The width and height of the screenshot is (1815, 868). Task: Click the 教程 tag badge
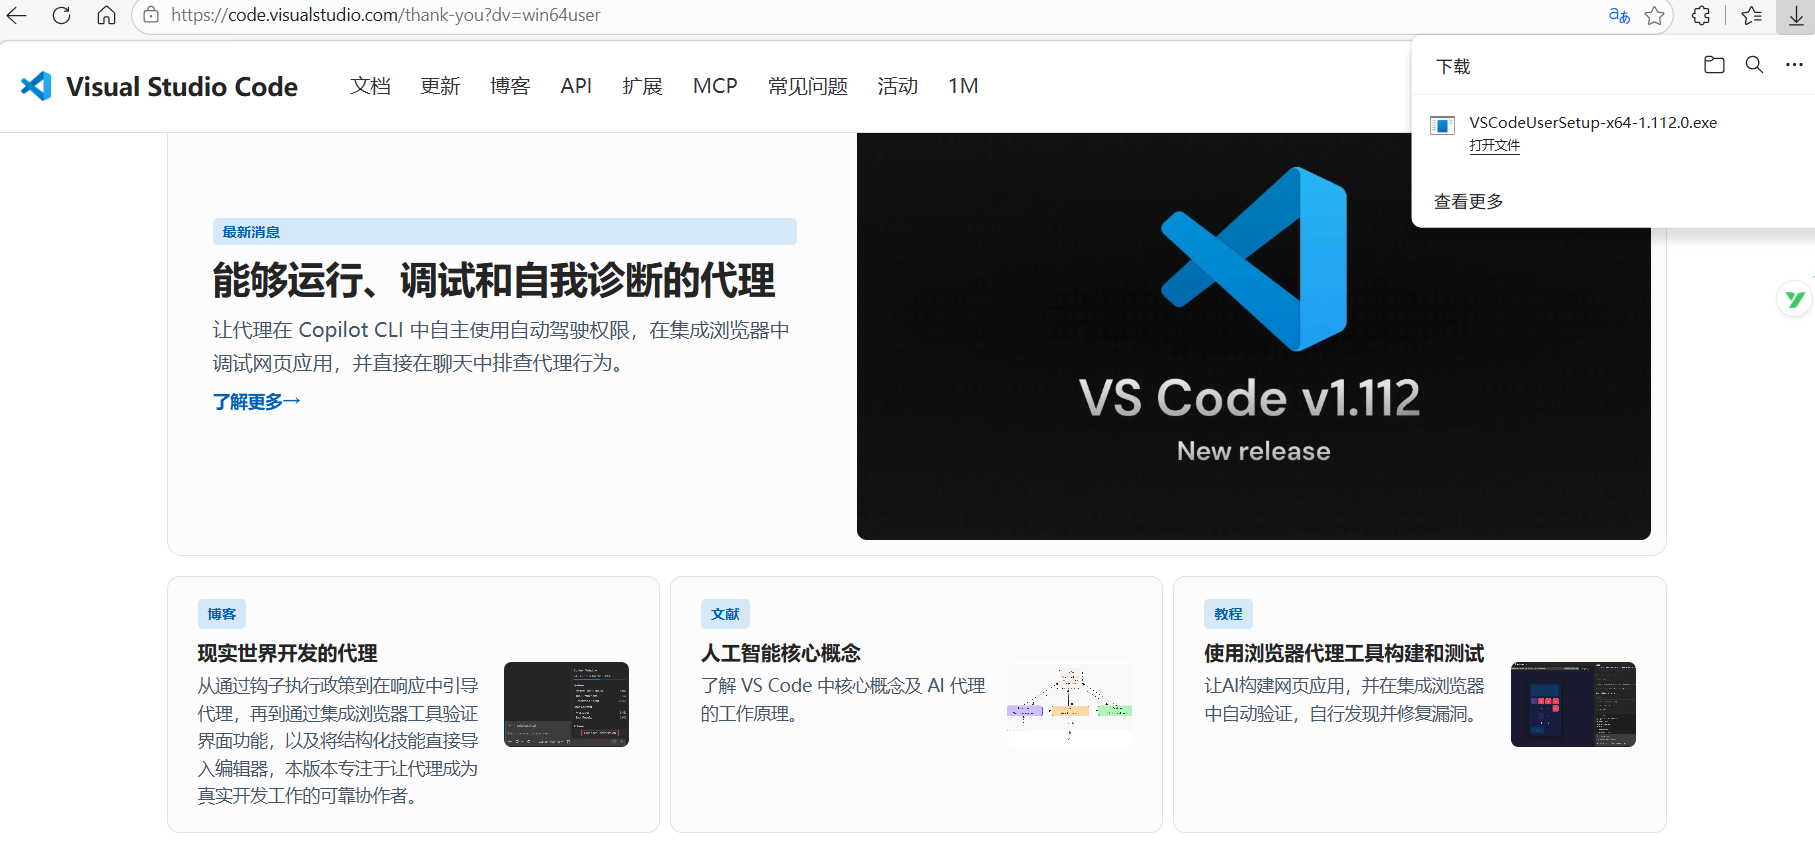1228,614
